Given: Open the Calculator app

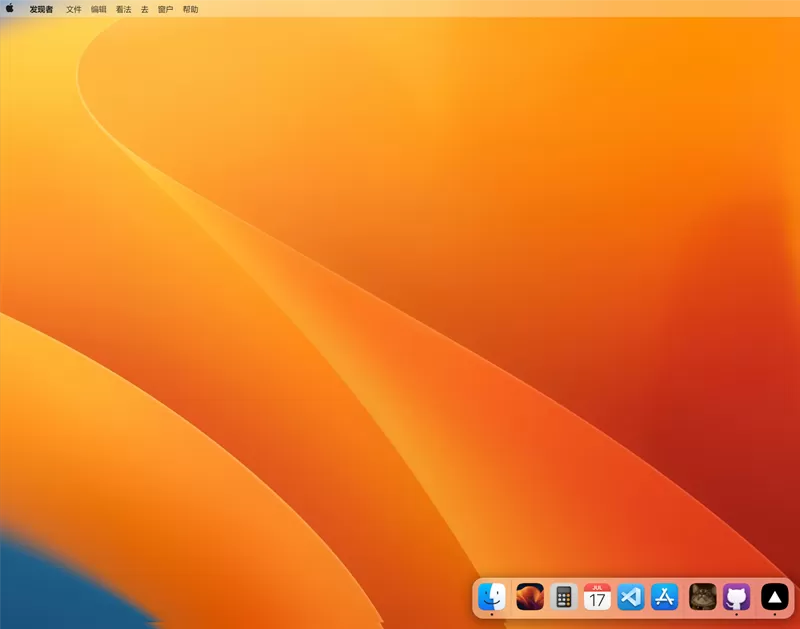Looking at the screenshot, I should (x=564, y=597).
